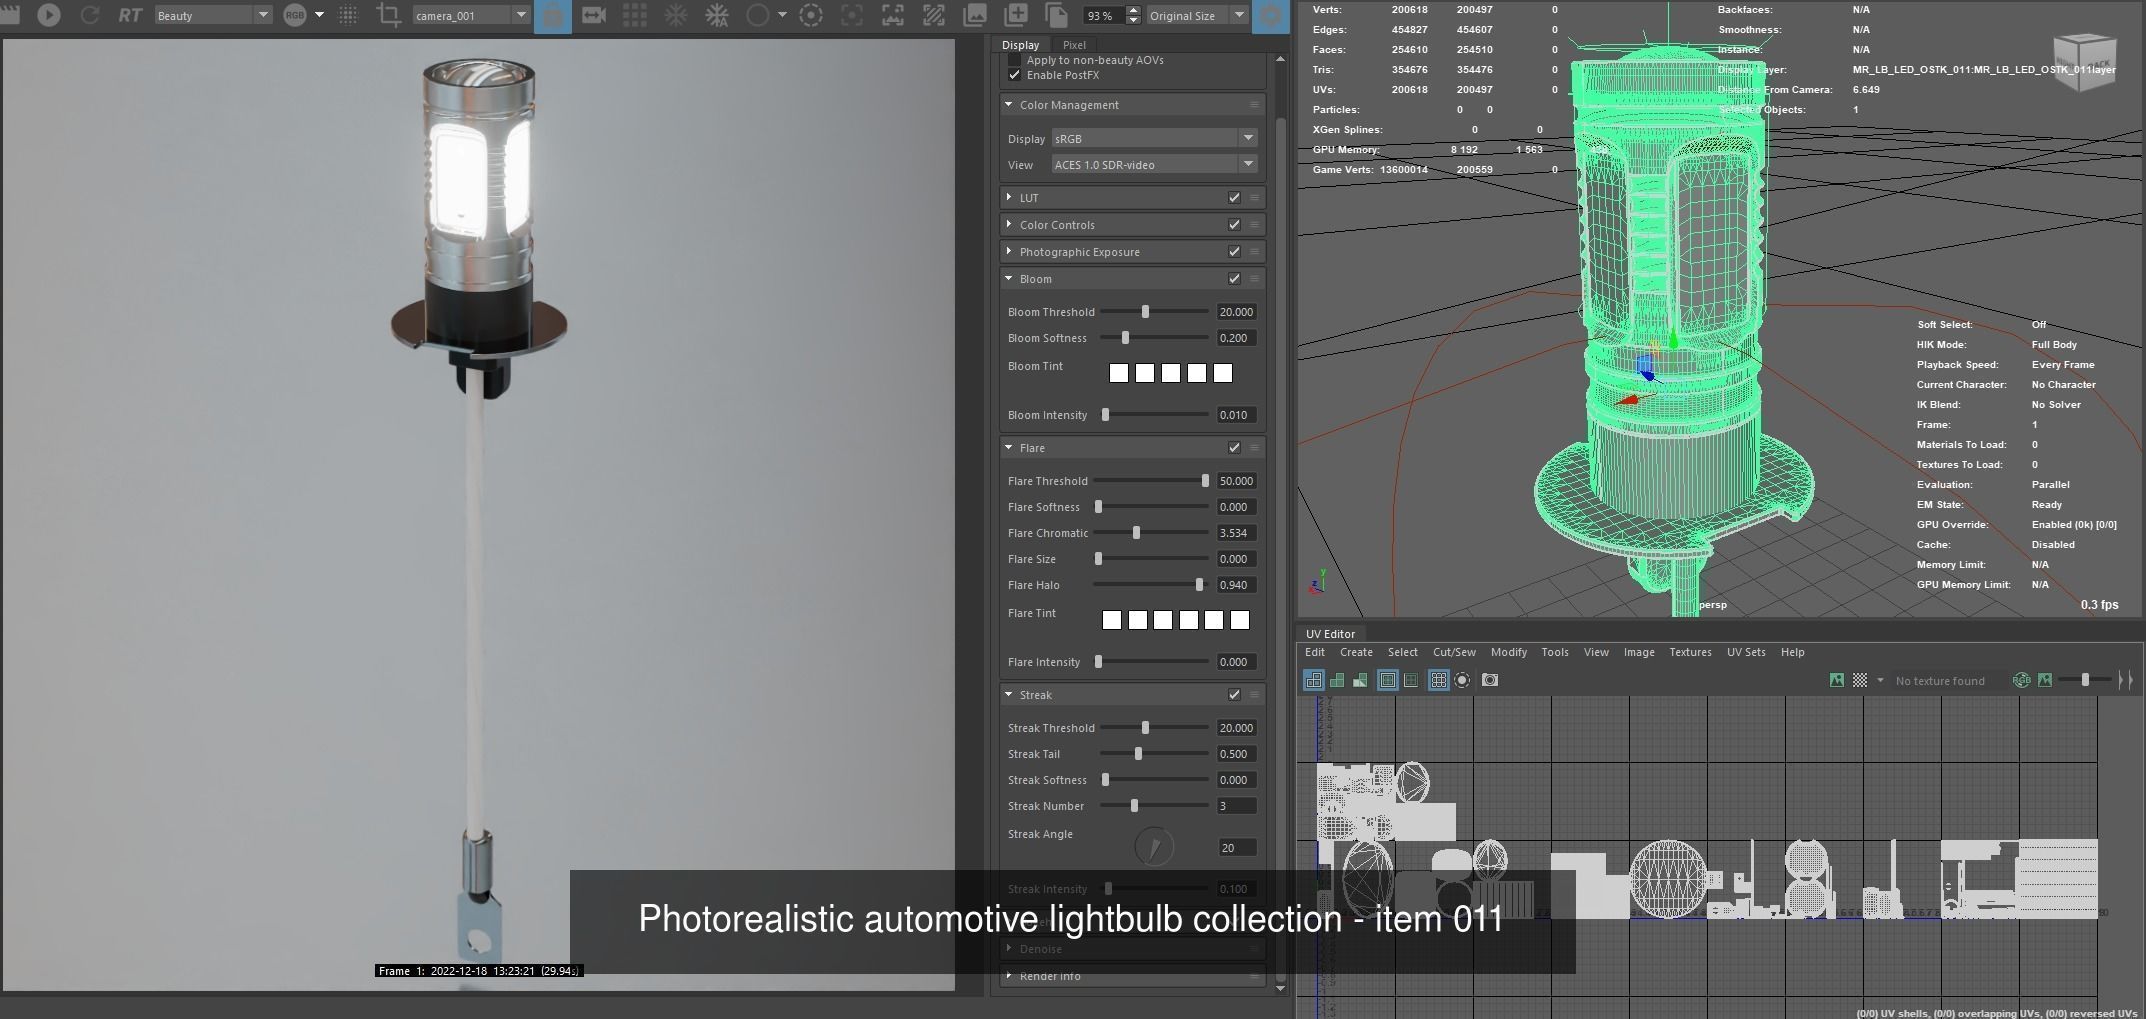Click the Flare Chromatic value field
This screenshot has width=2146, height=1019.
point(1236,533)
